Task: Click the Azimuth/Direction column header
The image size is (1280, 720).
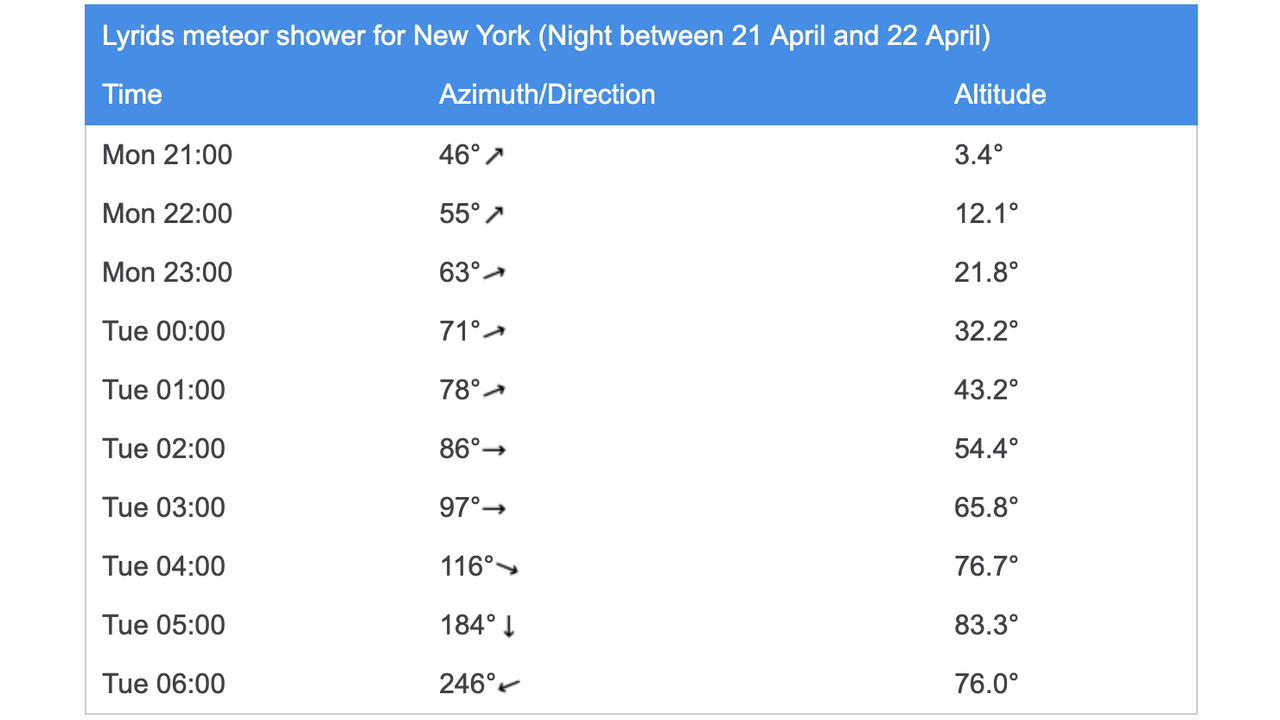Action: (547, 95)
